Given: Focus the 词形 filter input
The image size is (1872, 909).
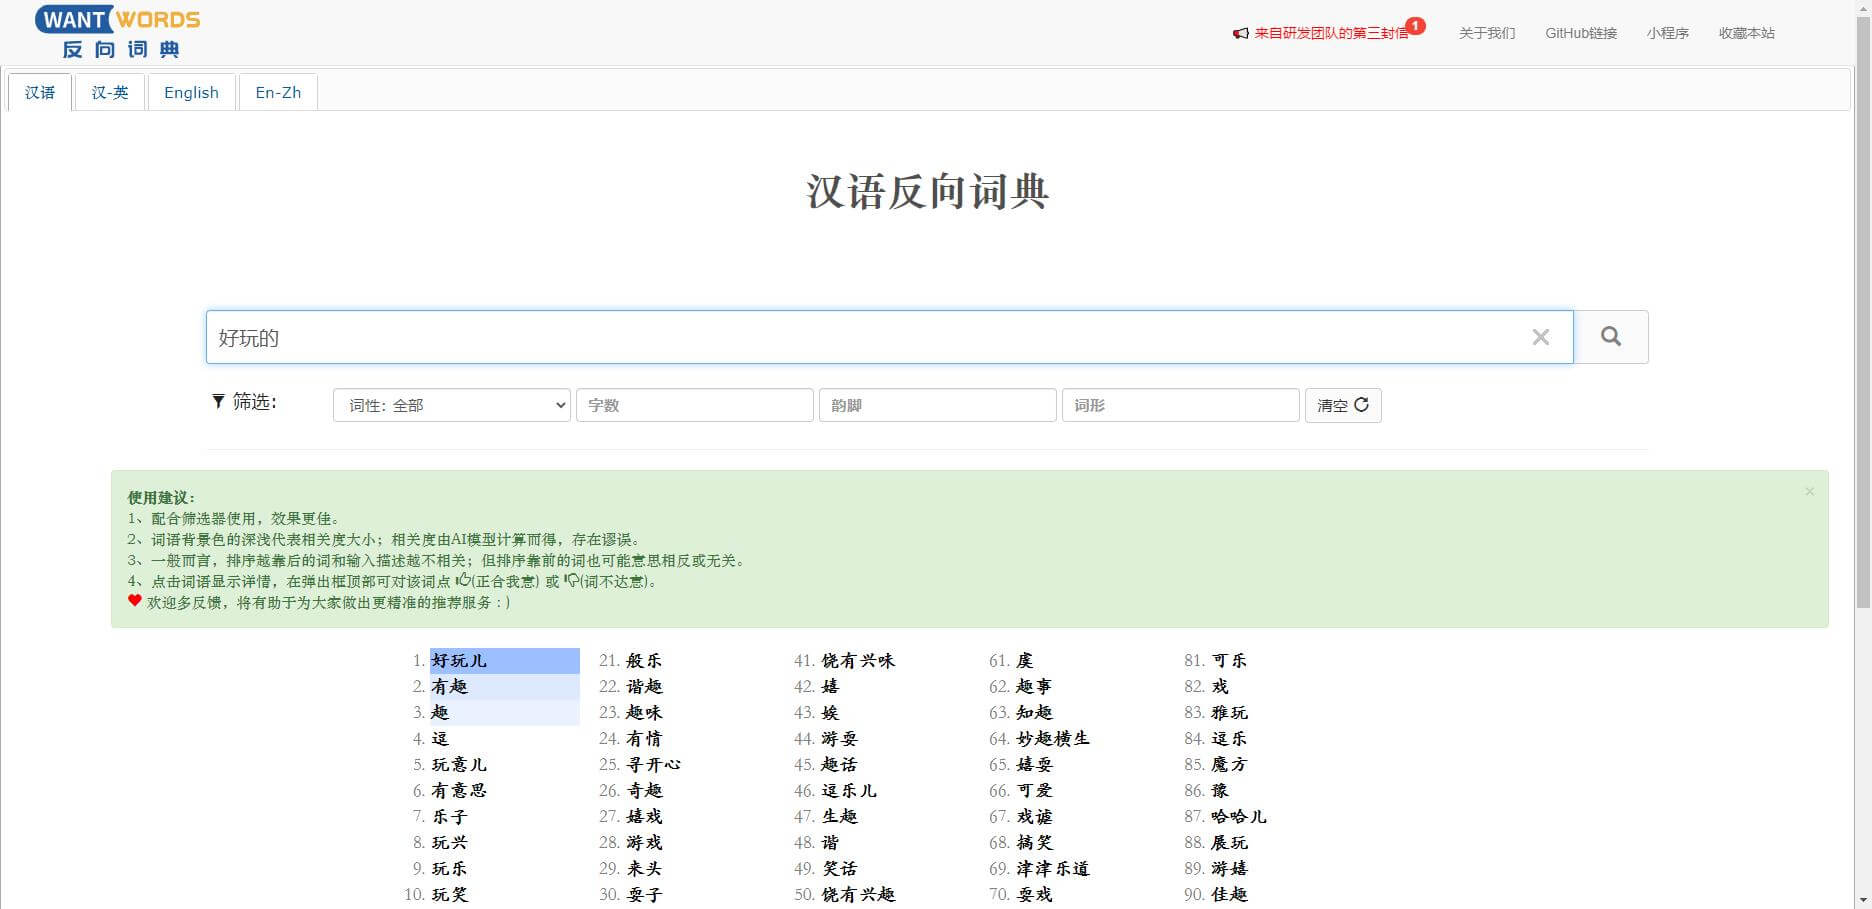Looking at the screenshot, I should tap(1180, 405).
